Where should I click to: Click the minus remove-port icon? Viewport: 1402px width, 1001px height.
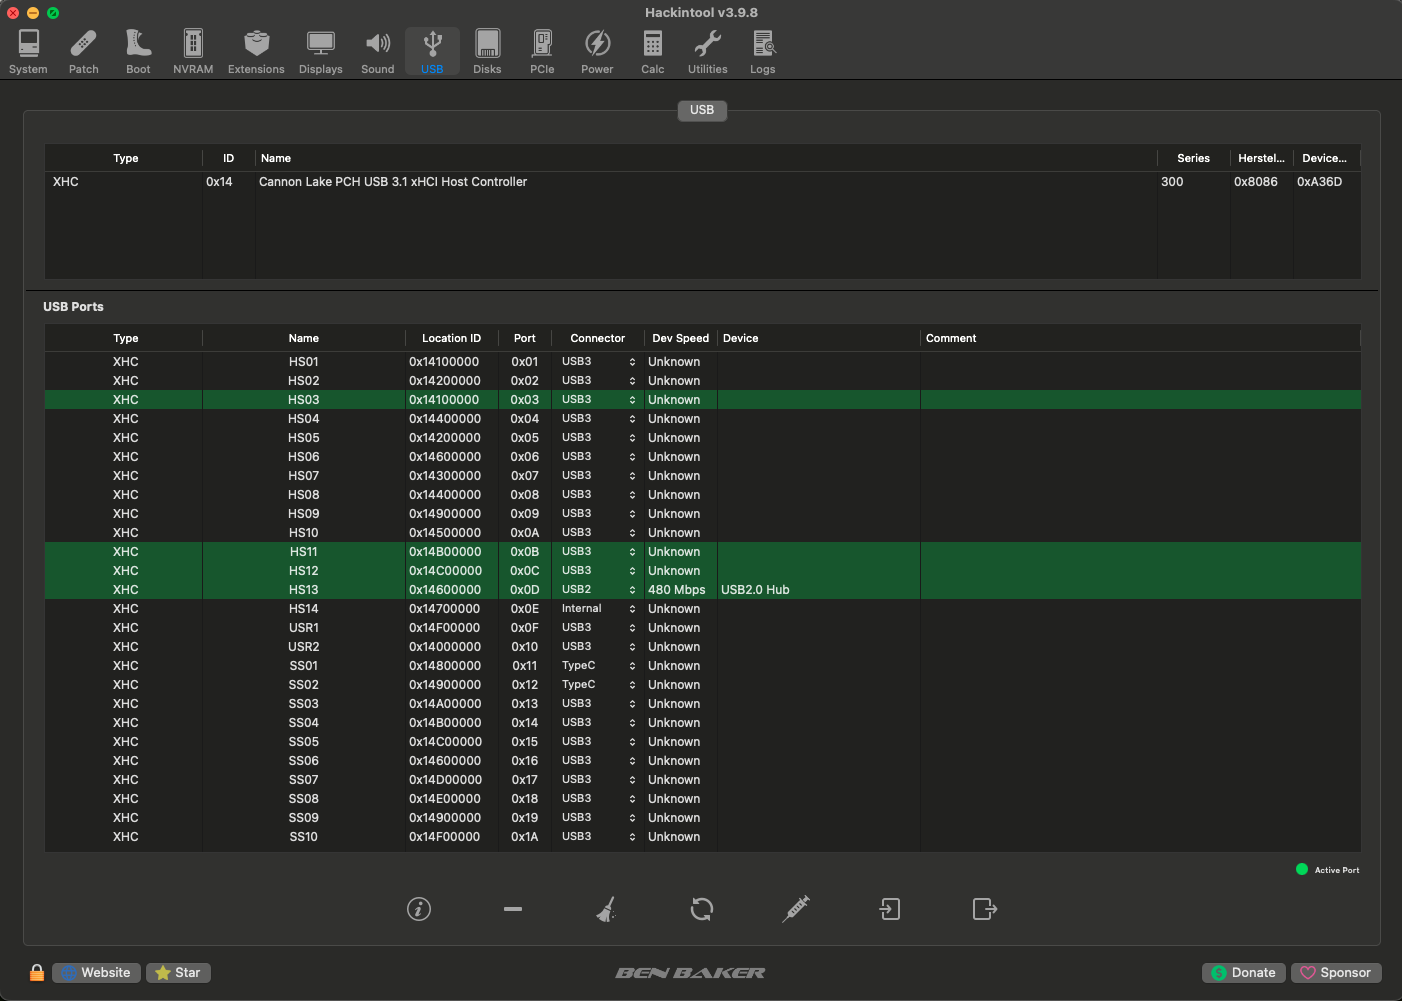(513, 909)
